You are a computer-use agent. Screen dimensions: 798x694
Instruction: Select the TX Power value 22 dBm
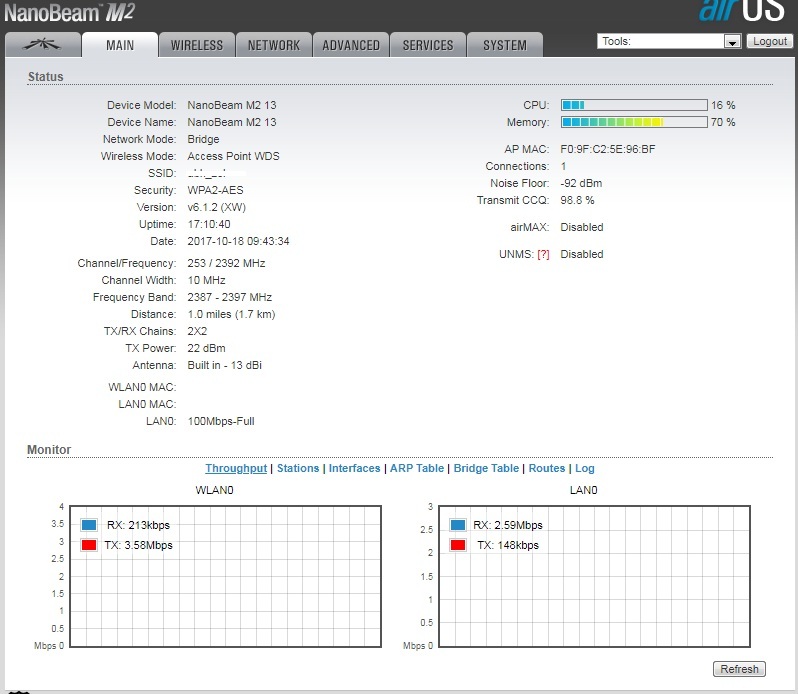pos(206,348)
